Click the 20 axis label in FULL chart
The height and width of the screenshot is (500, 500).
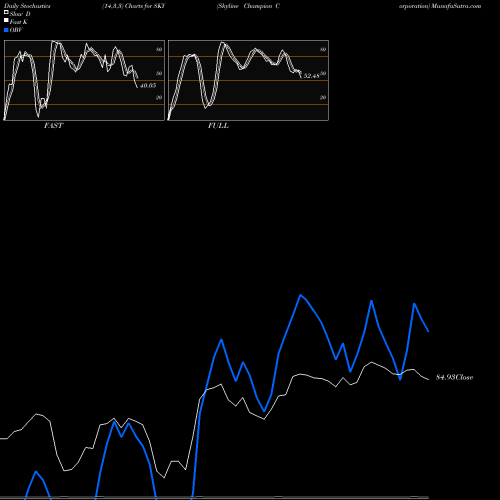tap(323, 97)
